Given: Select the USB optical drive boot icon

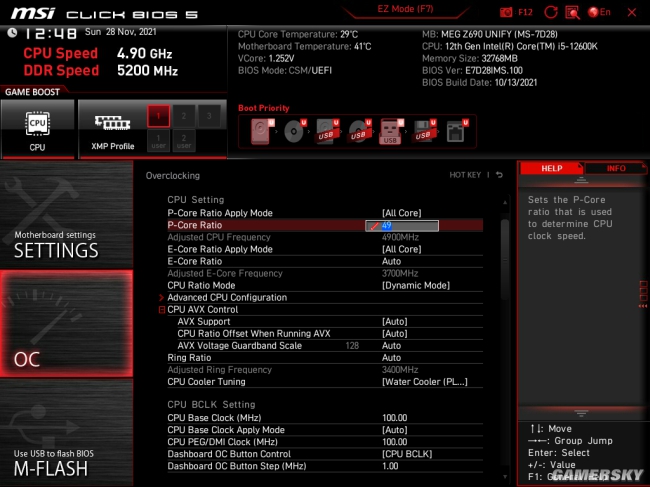Looking at the screenshot, I should 359,131.
